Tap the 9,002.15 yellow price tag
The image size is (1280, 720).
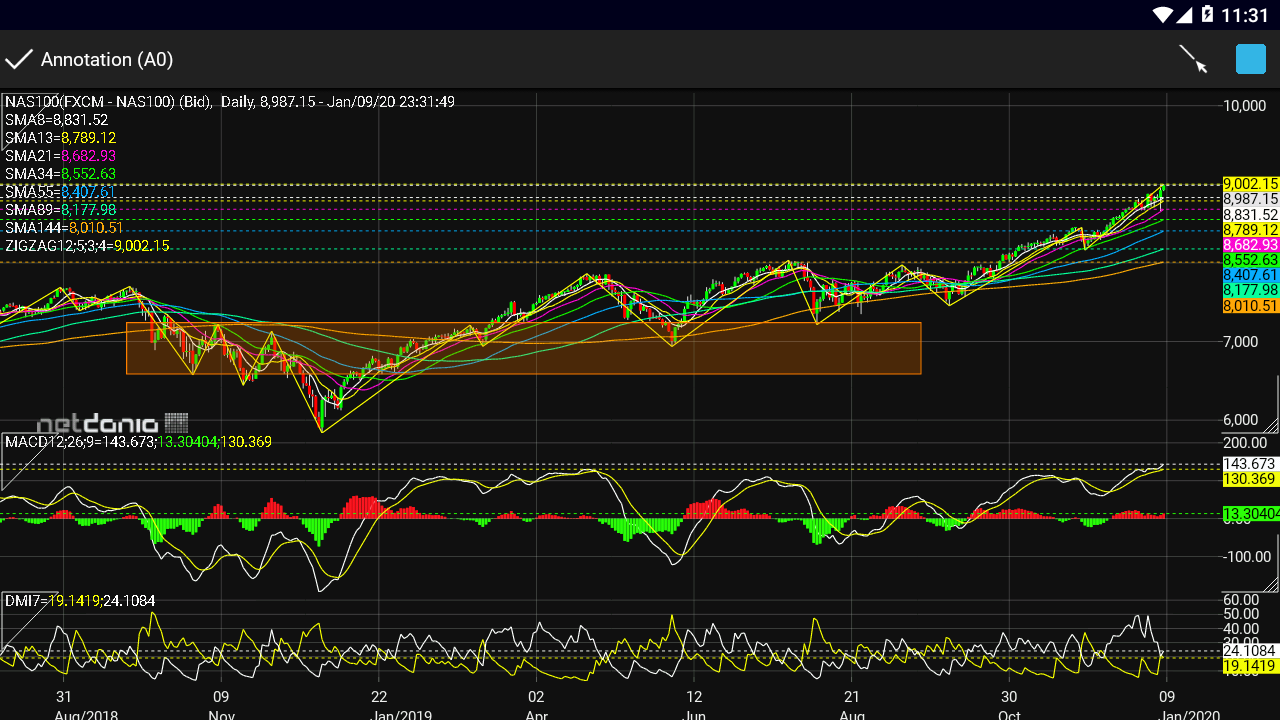[1251, 184]
